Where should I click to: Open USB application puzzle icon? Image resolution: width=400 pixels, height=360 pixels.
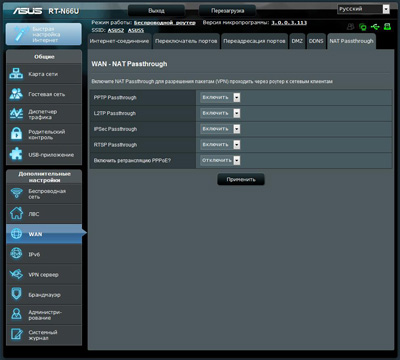pos(16,154)
